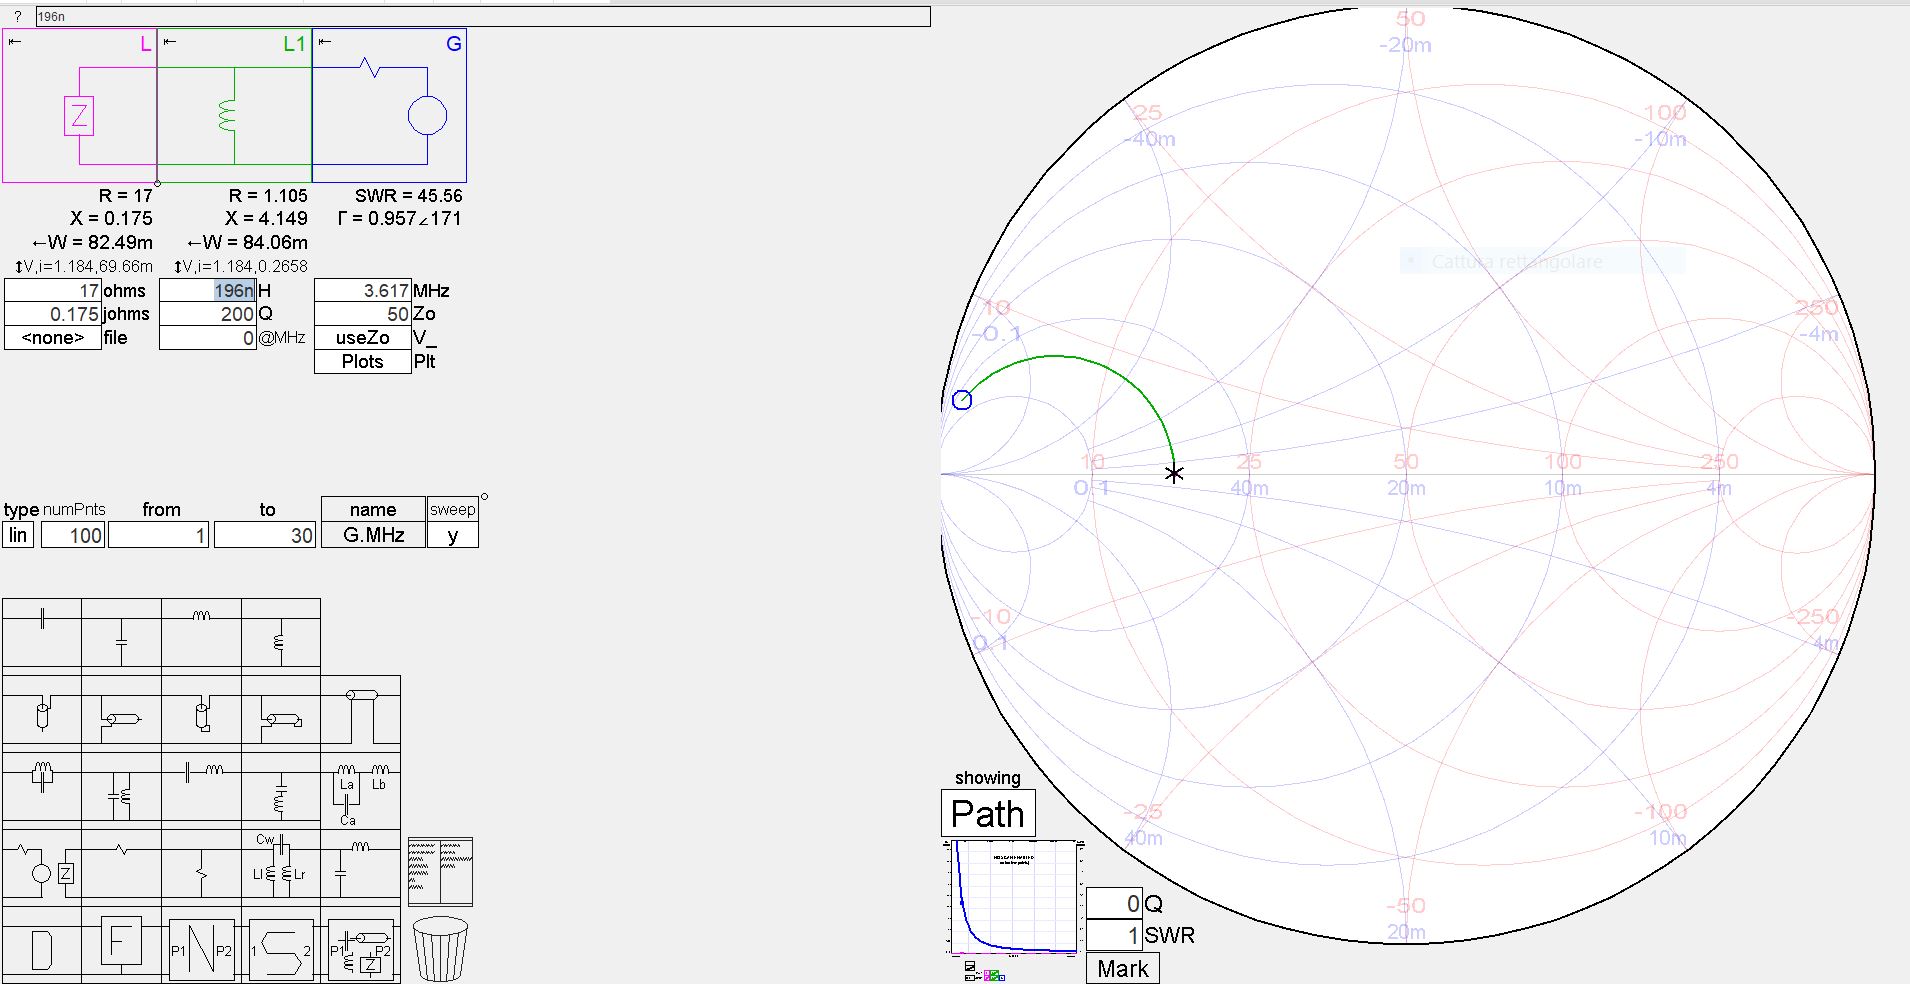Screen dimensions: 1910x984
Task: Click the blue circle marker on Smith chart
Action: coord(962,400)
